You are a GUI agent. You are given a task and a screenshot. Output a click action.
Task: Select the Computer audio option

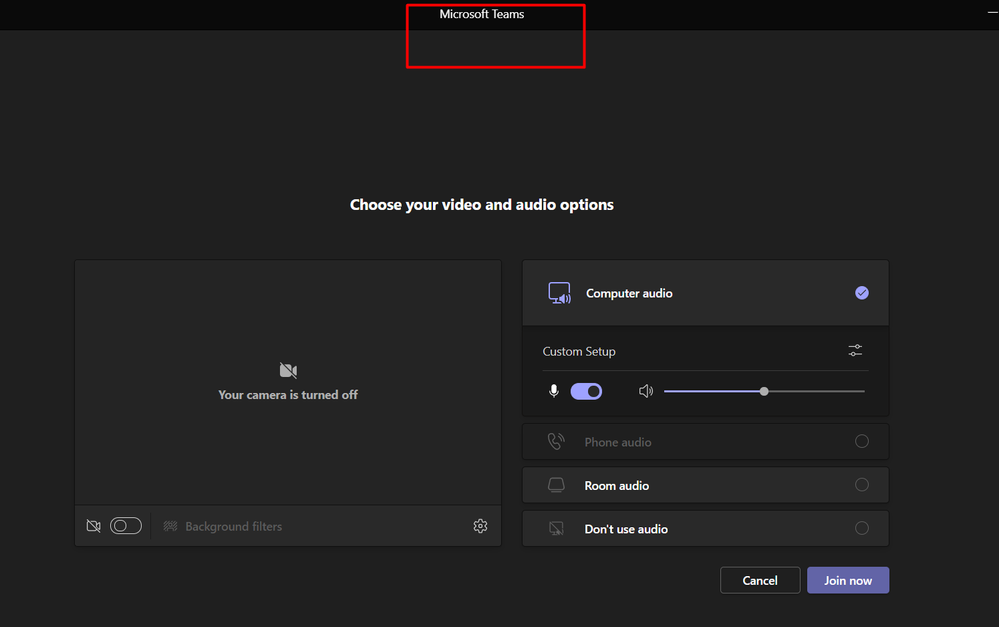click(x=705, y=293)
